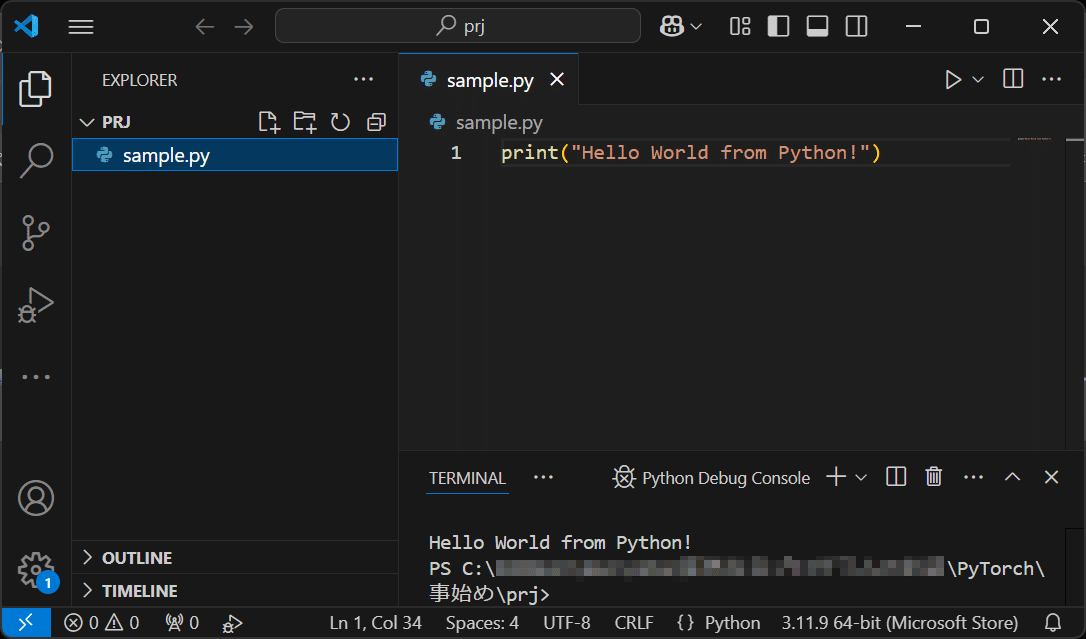
Task: Run the sample.py file
Action: point(951,79)
